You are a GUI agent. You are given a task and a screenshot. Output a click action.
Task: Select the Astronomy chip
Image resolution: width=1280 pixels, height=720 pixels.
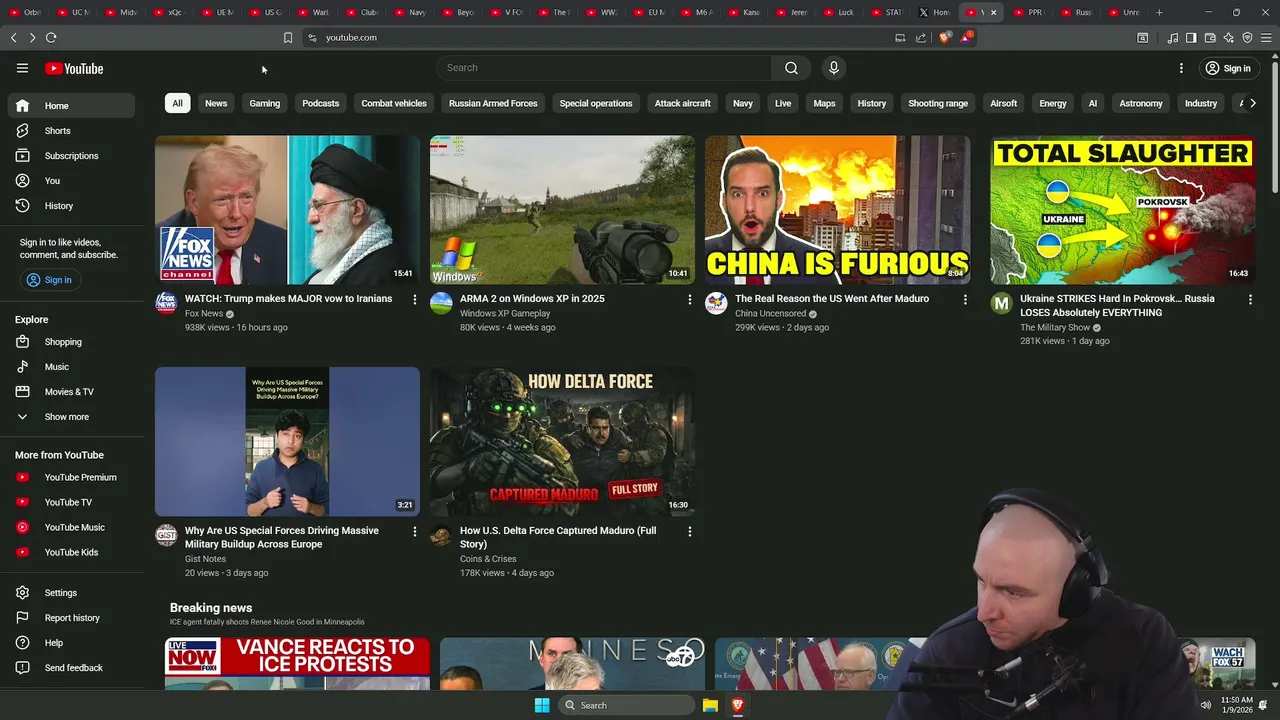point(1141,103)
